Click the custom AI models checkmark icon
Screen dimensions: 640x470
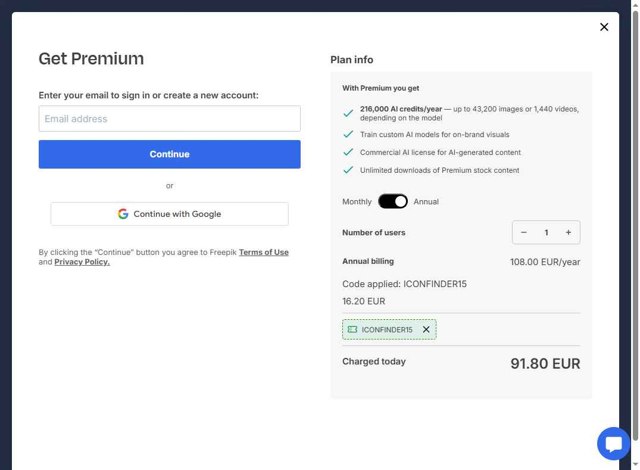coord(348,134)
